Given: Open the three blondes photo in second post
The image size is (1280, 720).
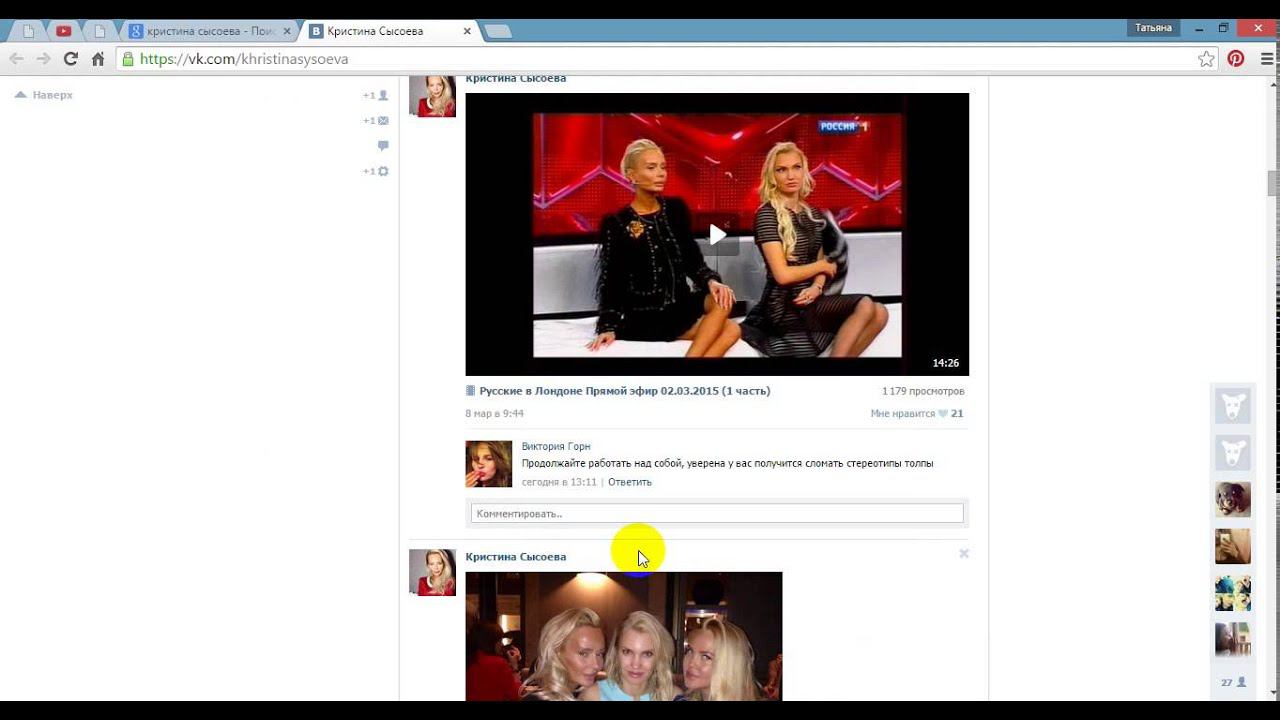Looking at the screenshot, I should pyautogui.click(x=624, y=636).
